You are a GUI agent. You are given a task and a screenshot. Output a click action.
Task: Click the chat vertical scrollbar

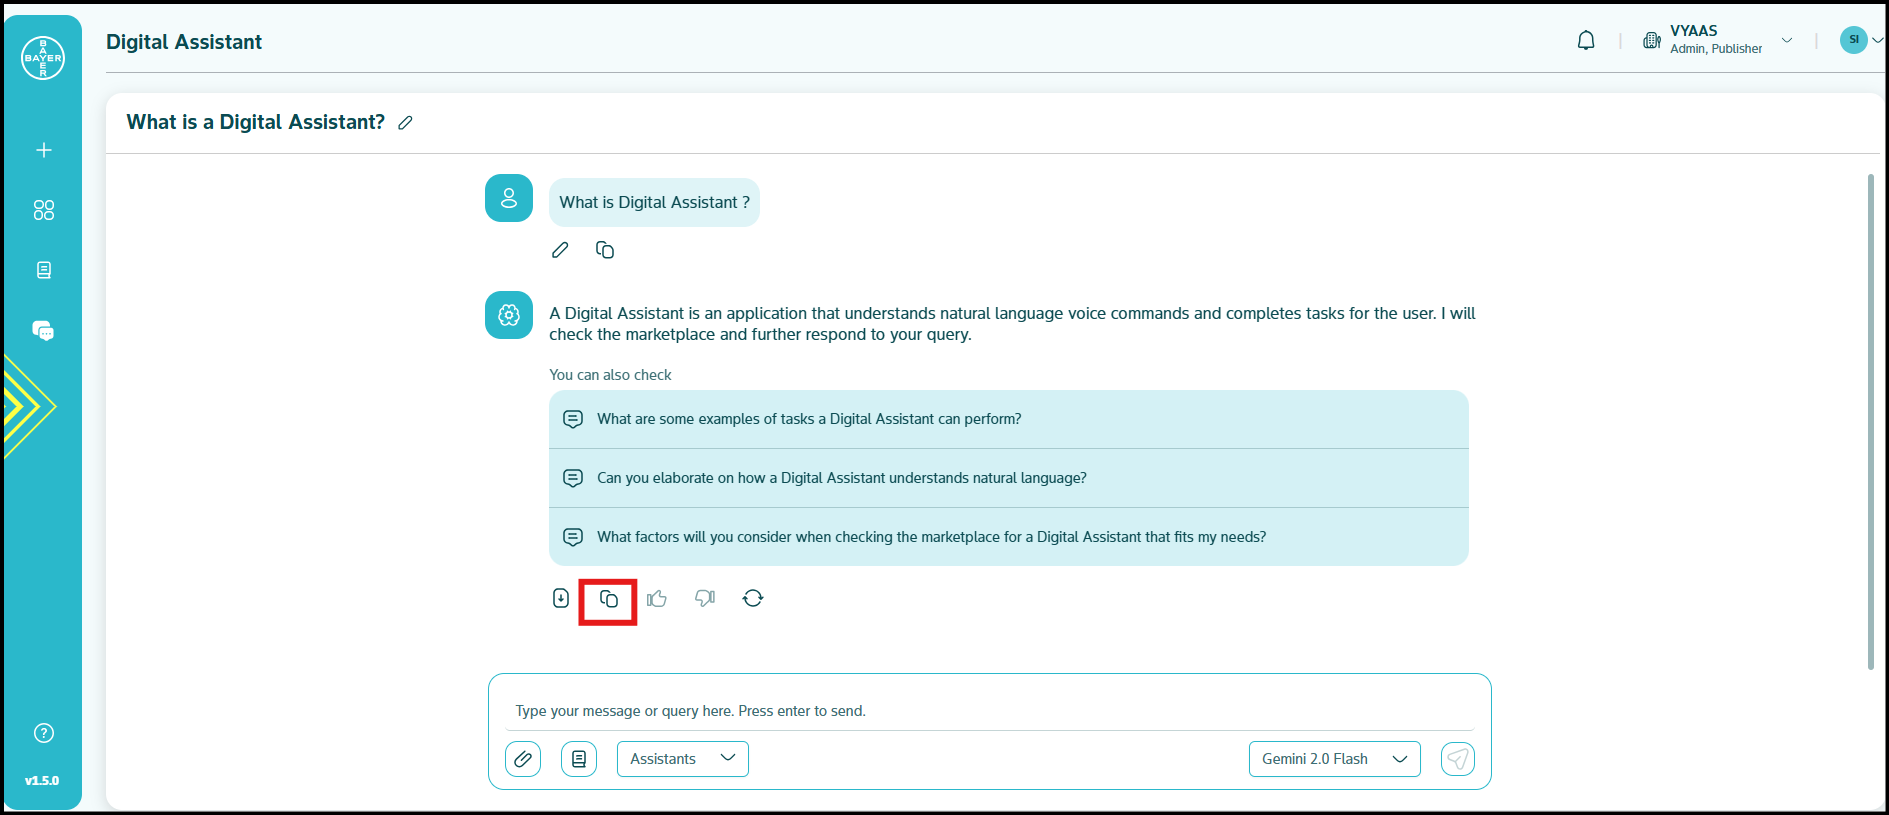point(1870,422)
